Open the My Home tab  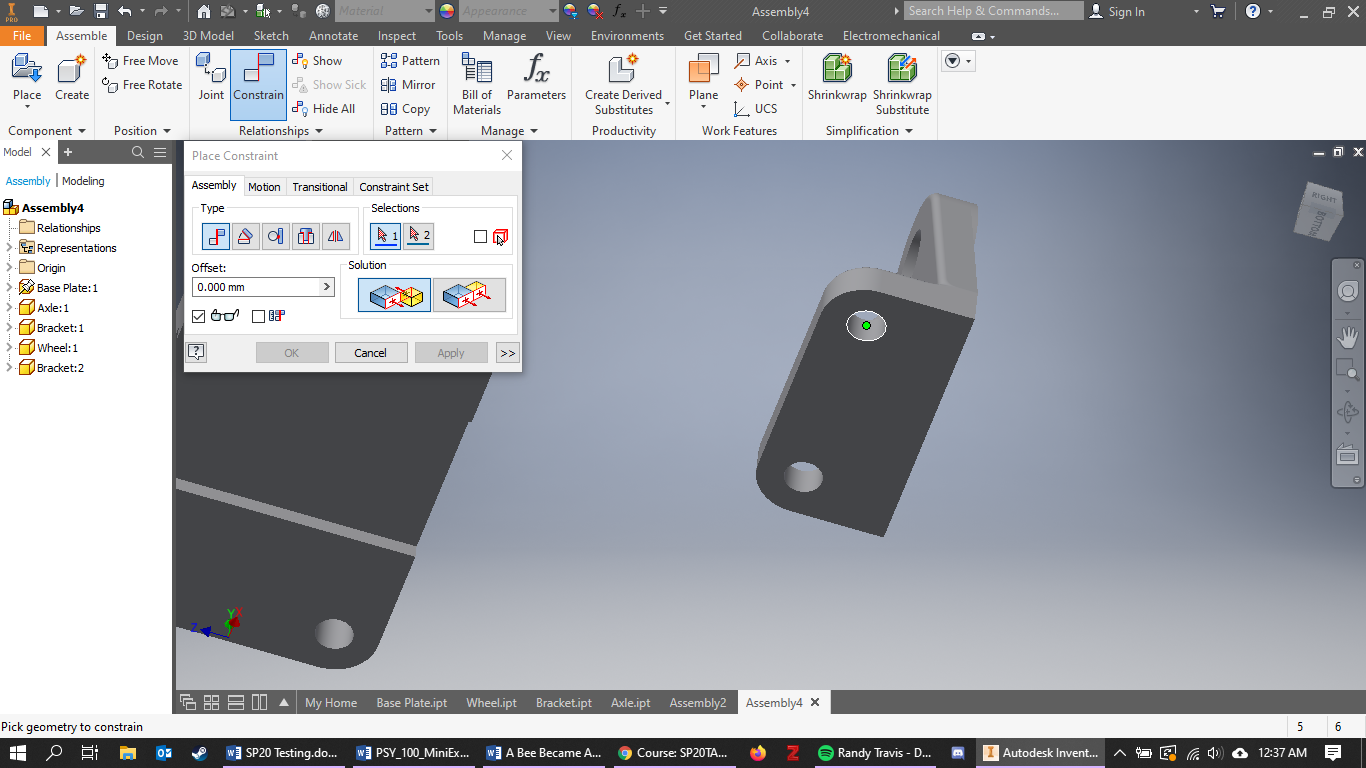point(331,703)
